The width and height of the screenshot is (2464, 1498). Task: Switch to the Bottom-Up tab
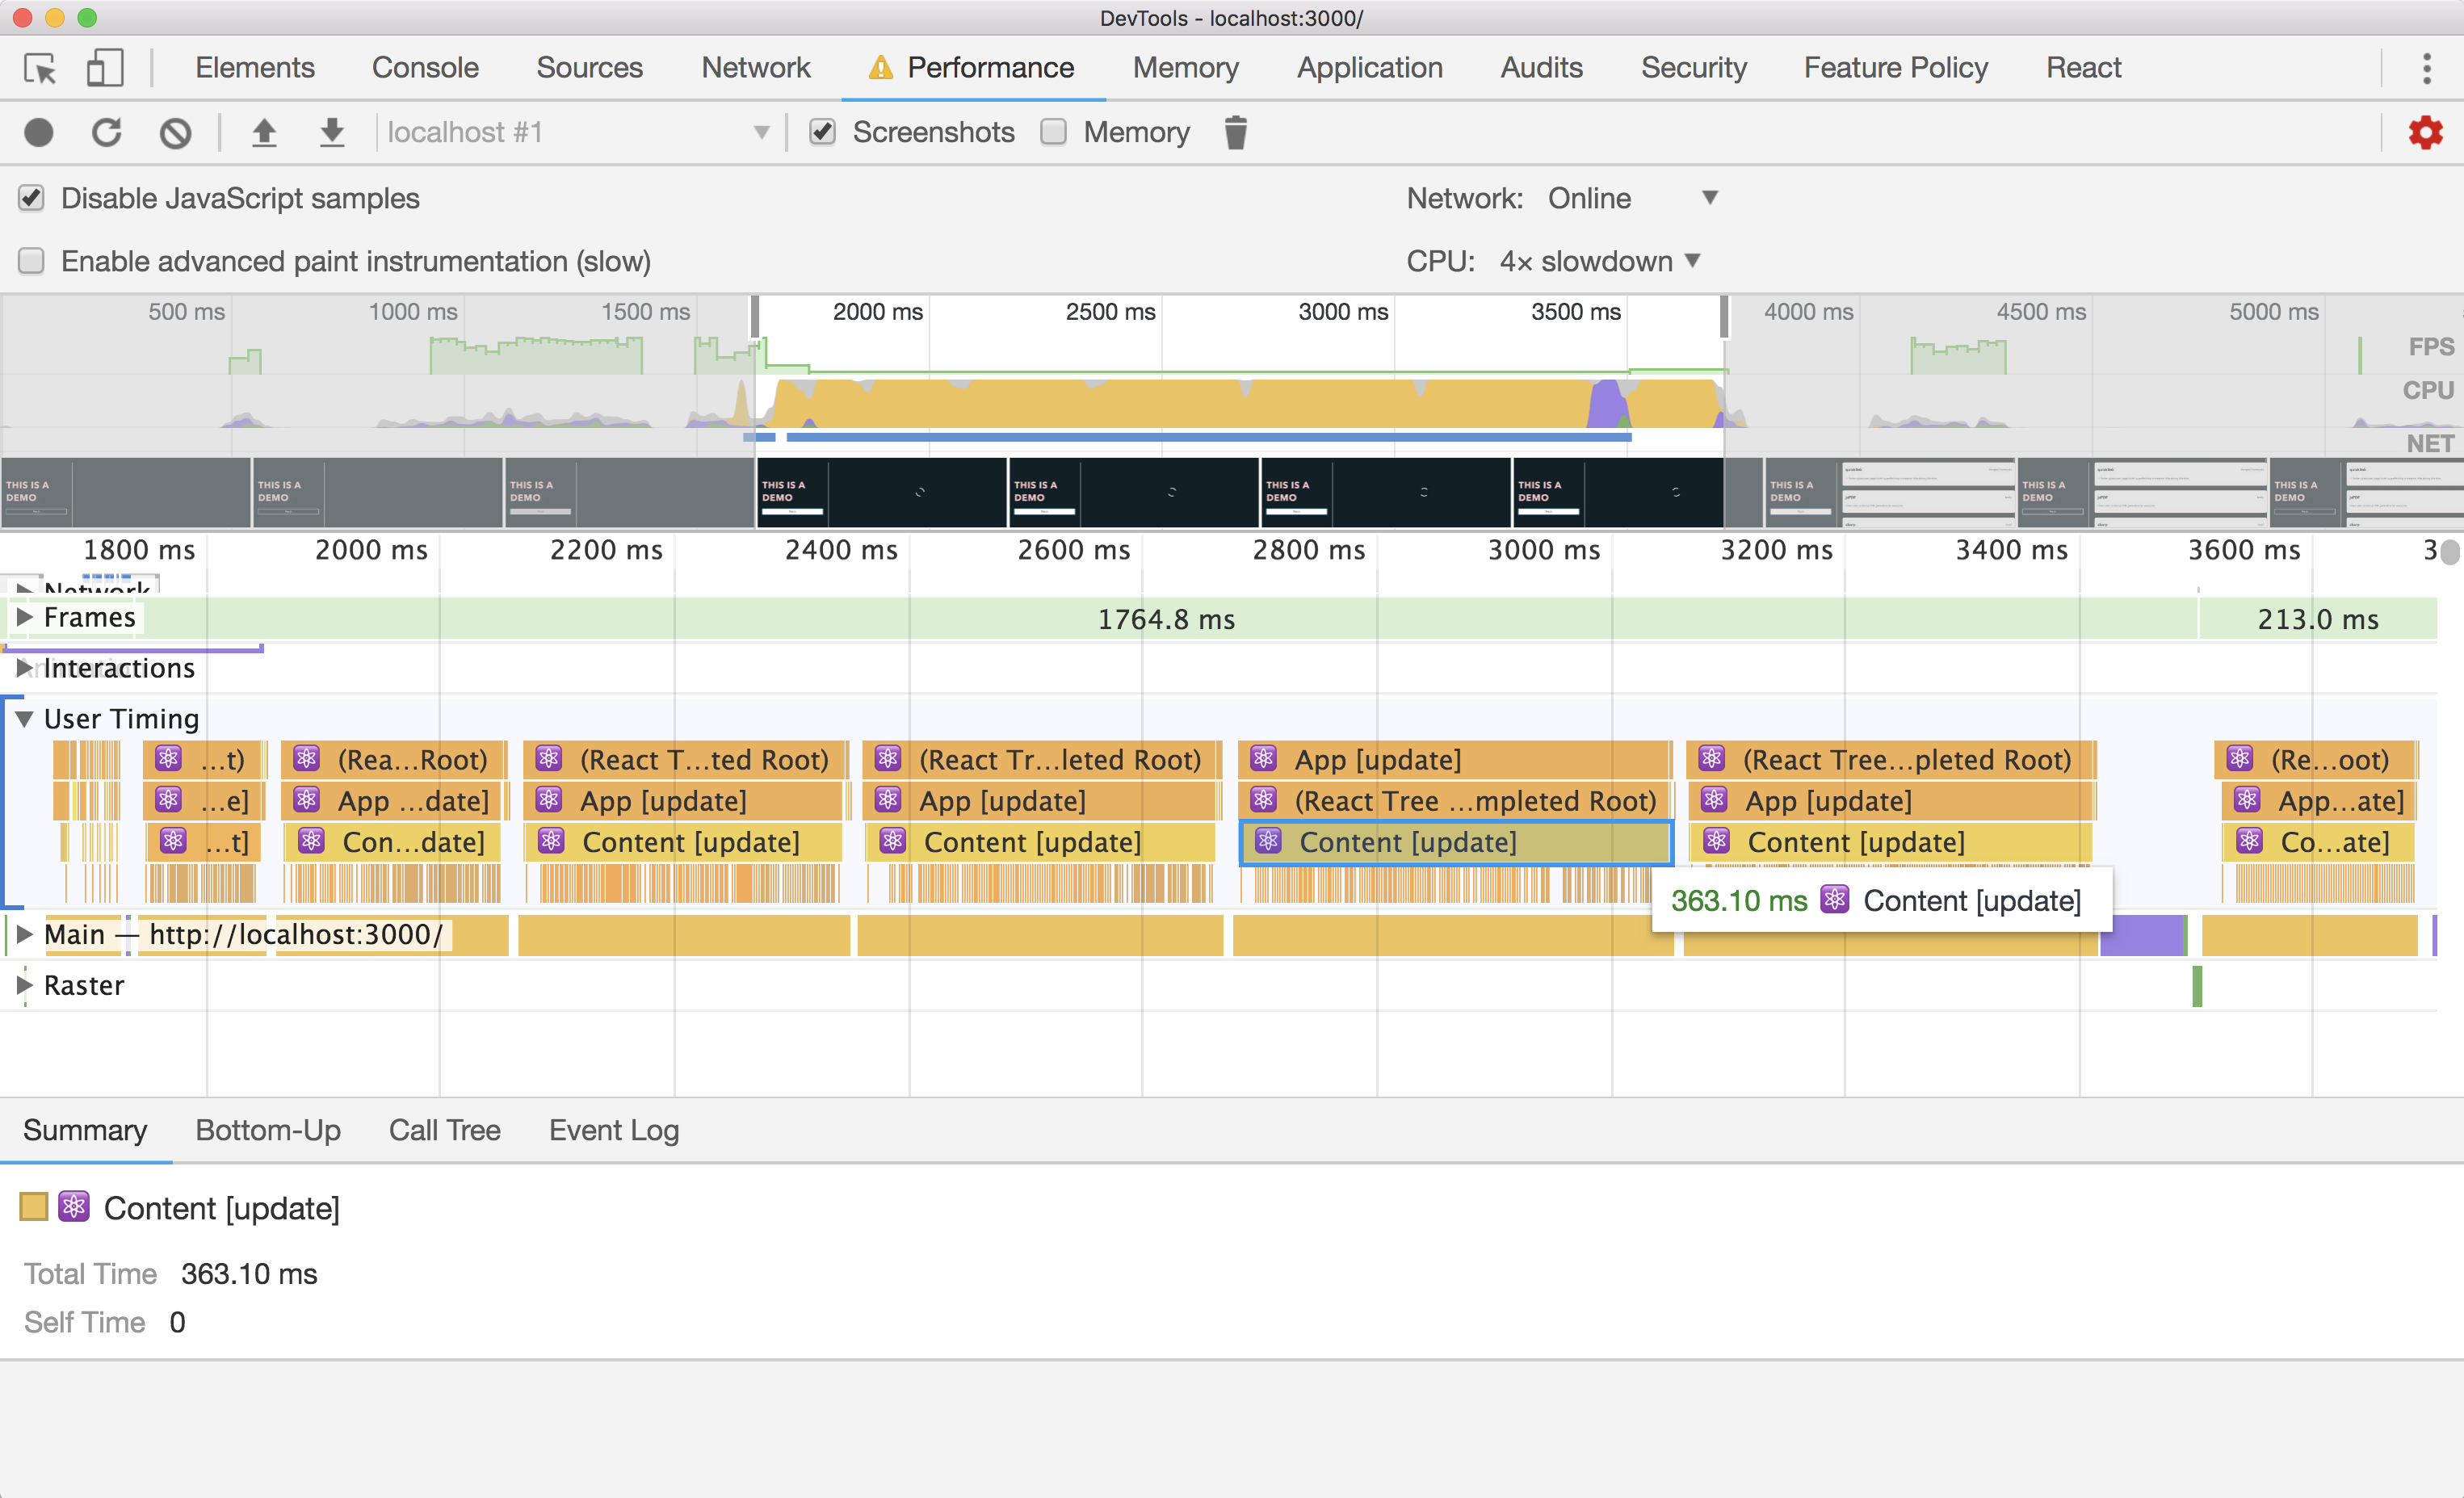[x=267, y=1130]
